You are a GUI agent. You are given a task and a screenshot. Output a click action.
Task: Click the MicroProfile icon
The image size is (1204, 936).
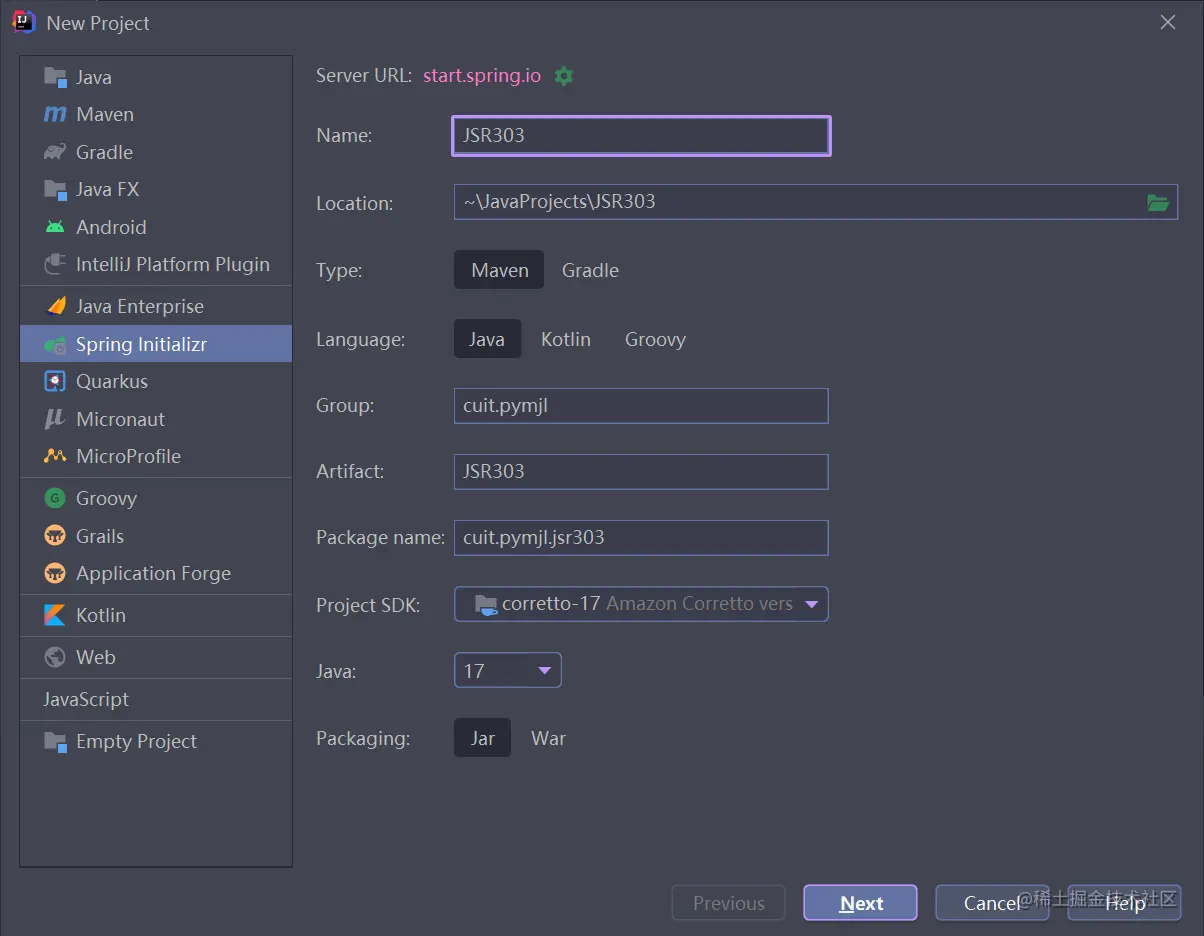tap(55, 456)
